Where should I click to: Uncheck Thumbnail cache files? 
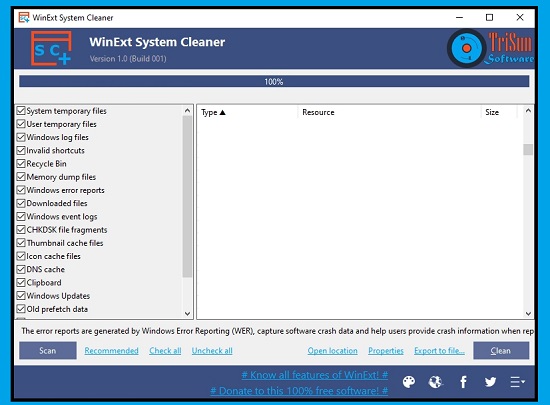(21, 243)
